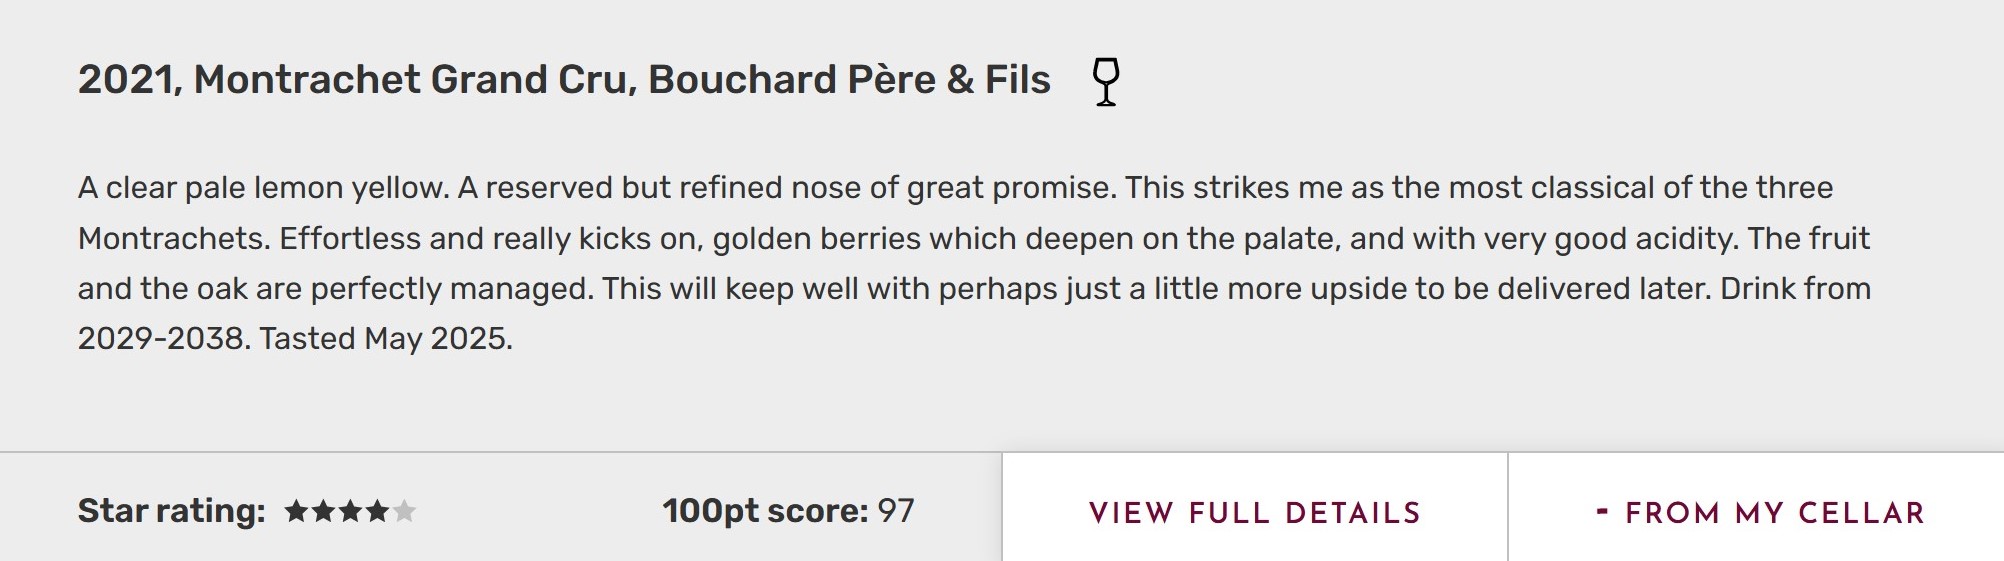The image size is (2004, 561).
Task: Select the second rating star
Action: click(323, 512)
